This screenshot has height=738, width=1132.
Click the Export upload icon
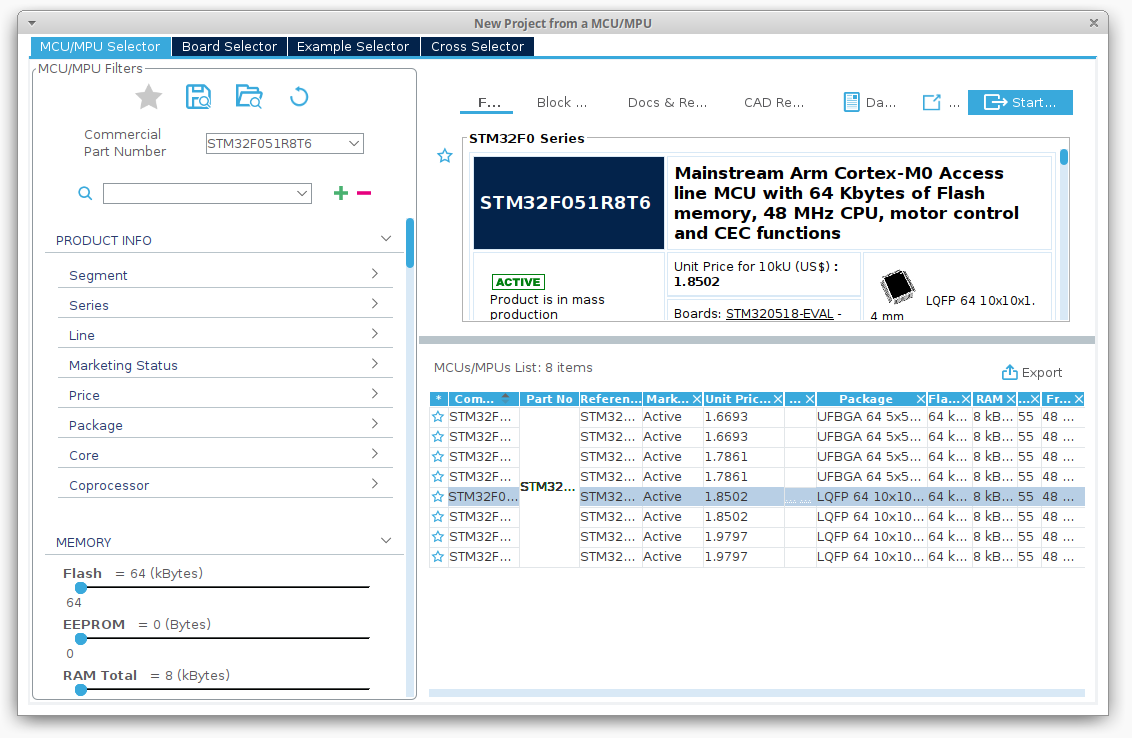click(x=1009, y=373)
